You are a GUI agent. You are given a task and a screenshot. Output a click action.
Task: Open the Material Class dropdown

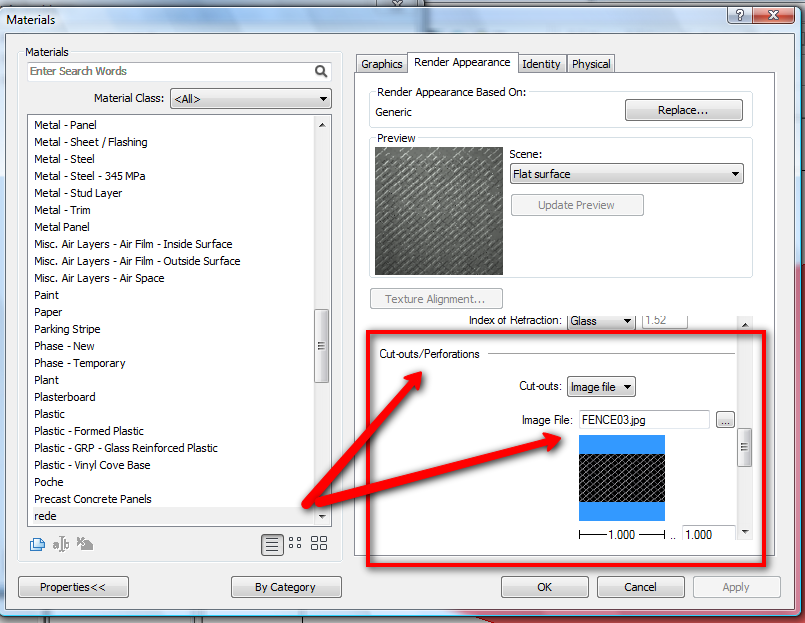[251, 99]
